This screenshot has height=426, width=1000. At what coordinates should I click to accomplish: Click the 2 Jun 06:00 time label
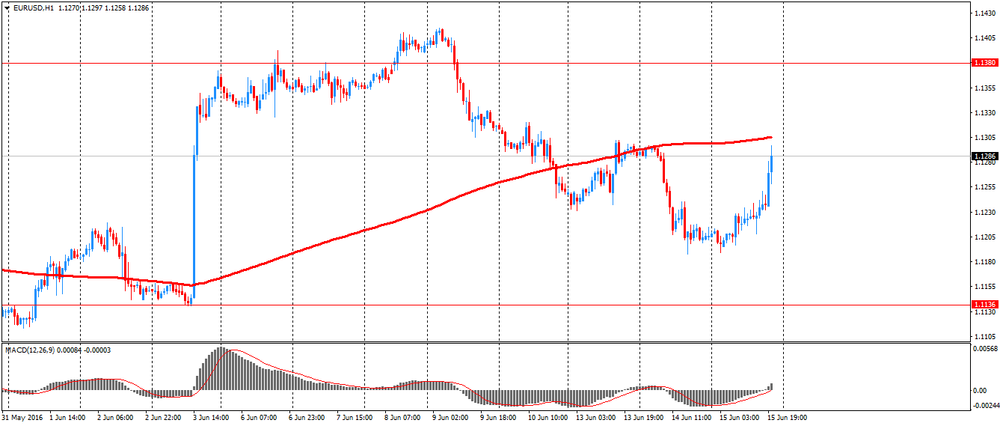115,418
